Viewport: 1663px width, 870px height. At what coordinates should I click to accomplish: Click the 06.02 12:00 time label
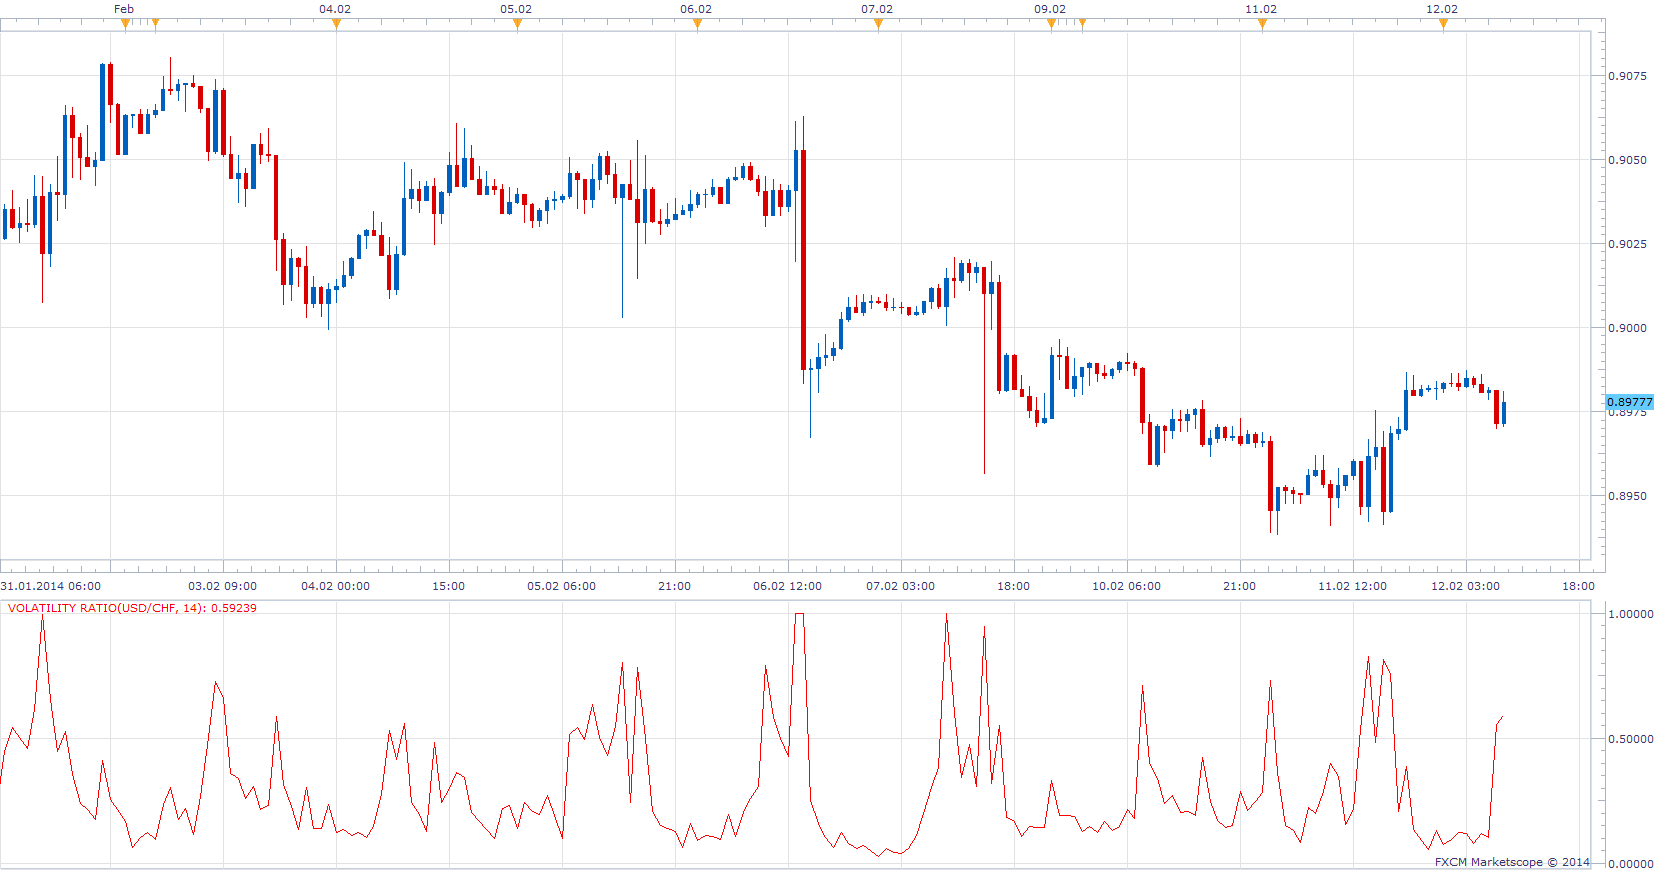coord(788,586)
